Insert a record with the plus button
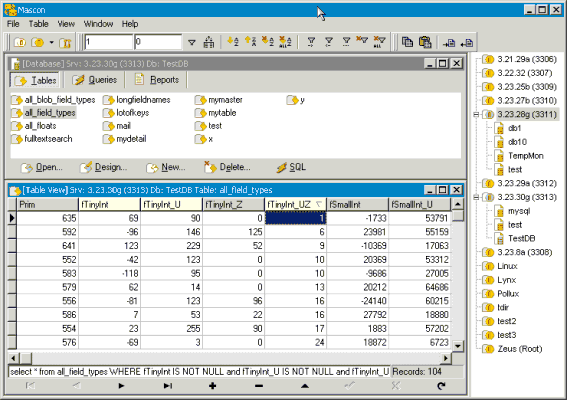Image resolution: width=567 pixels, height=400 pixels. (213, 386)
